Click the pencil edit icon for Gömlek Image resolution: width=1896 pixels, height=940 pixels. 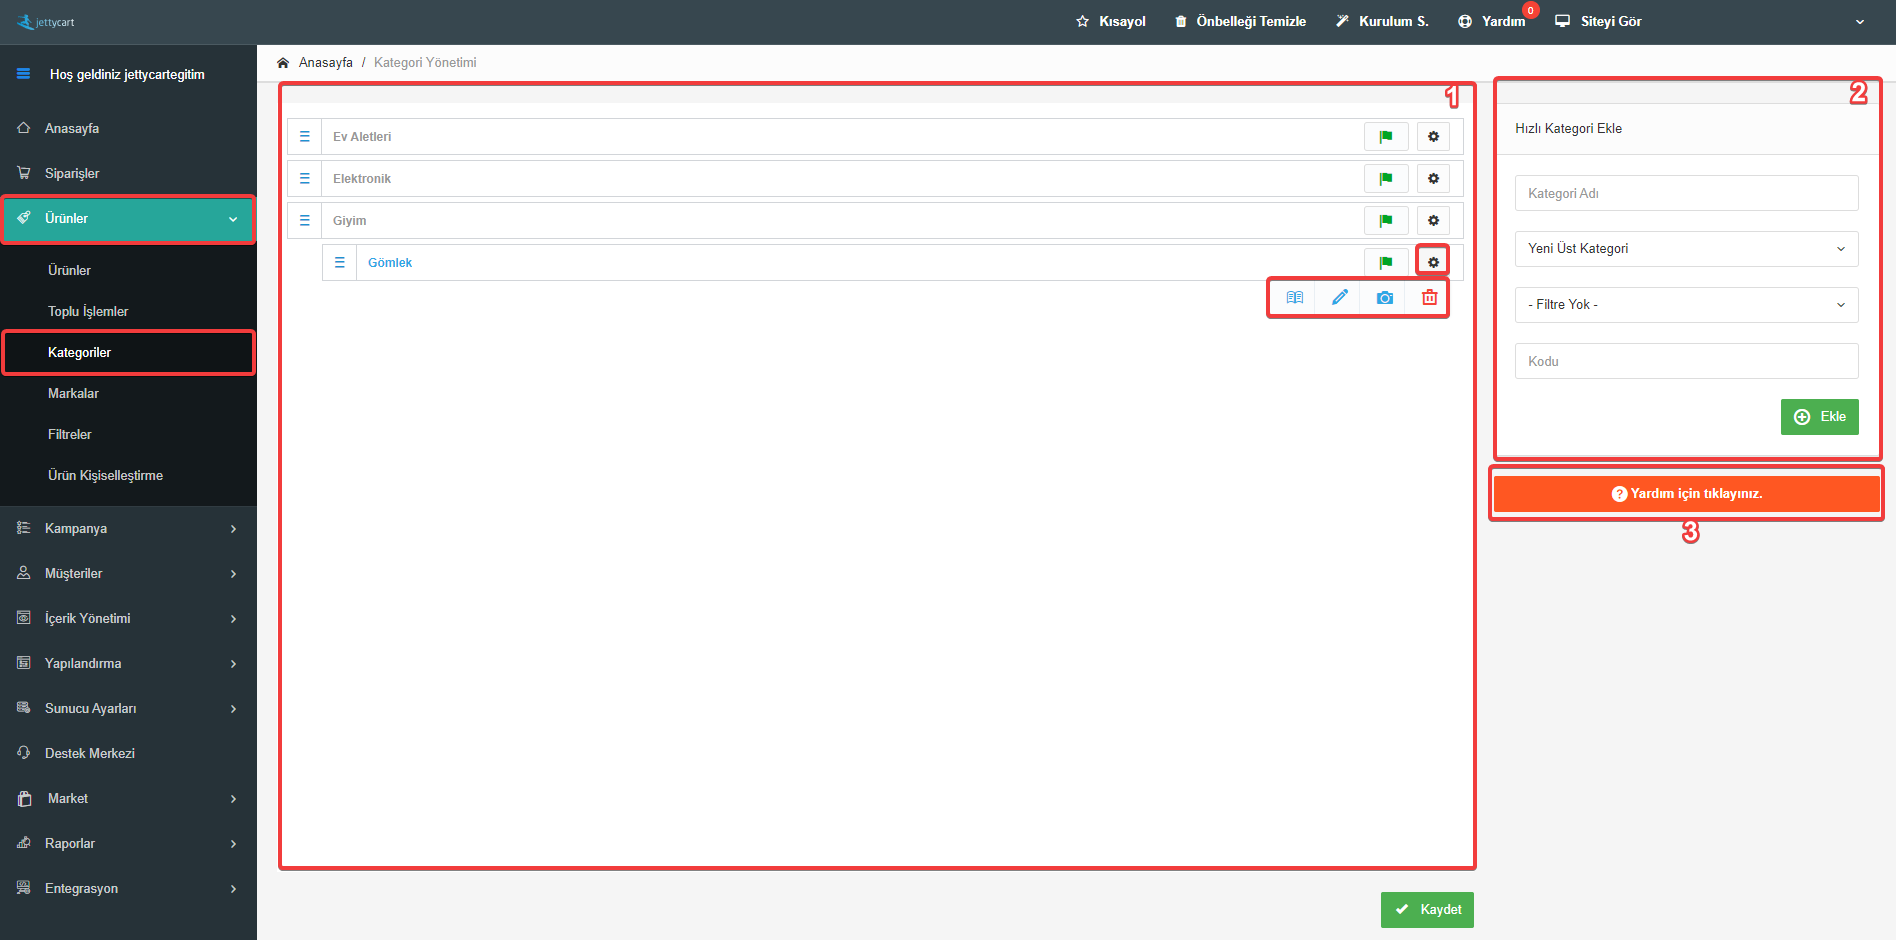pyautogui.click(x=1340, y=298)
